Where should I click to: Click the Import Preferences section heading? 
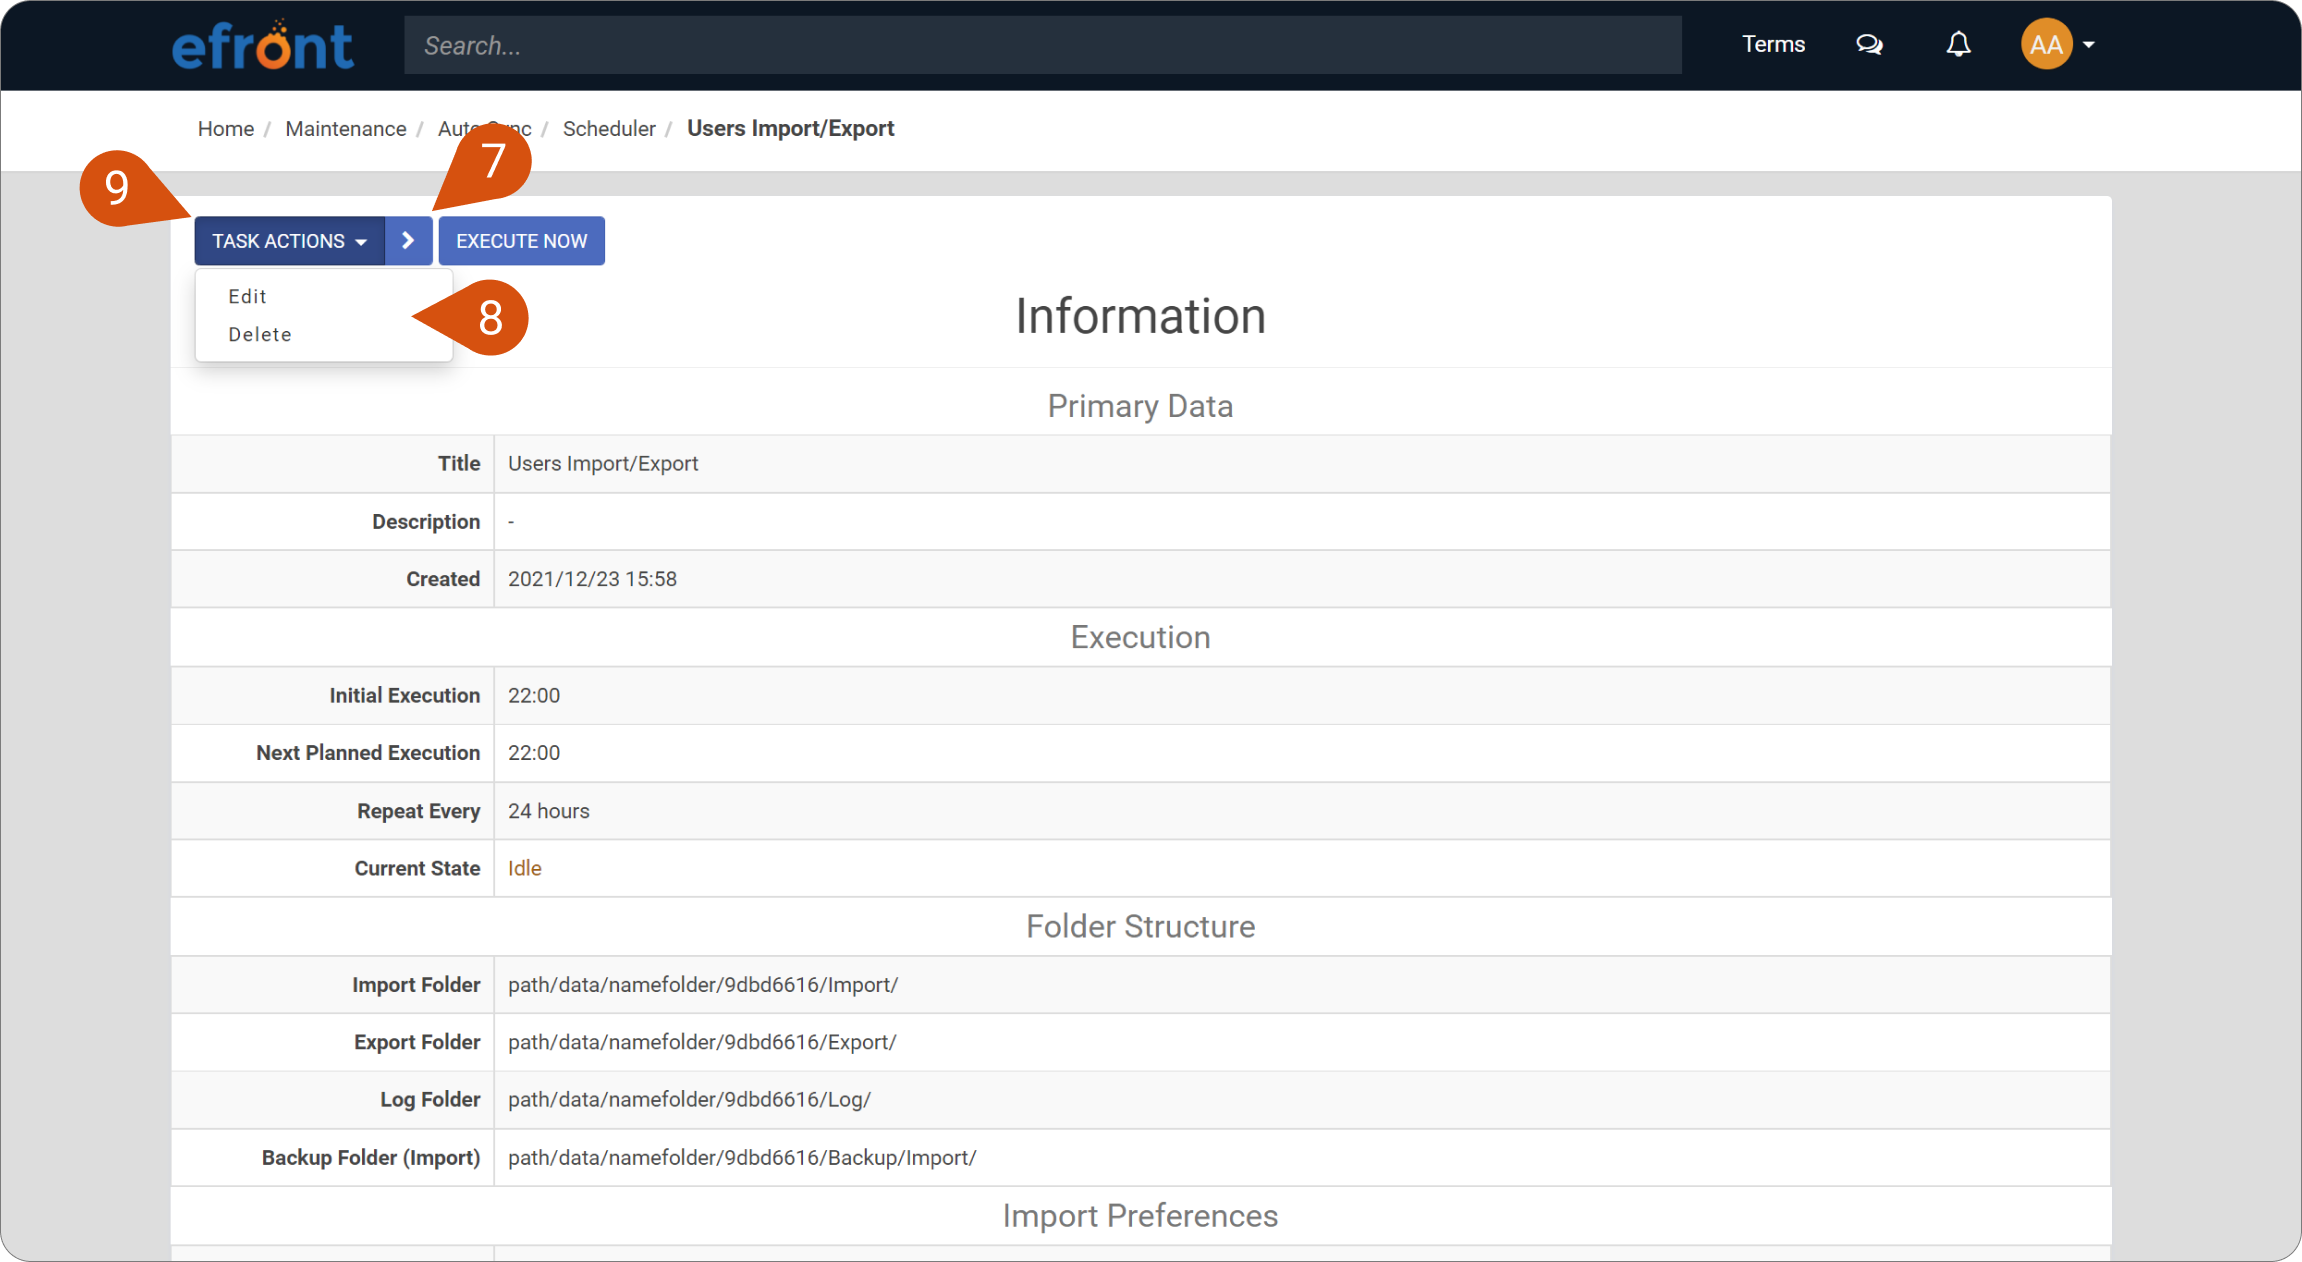pyautogui.click(x=1140, y=1216)
